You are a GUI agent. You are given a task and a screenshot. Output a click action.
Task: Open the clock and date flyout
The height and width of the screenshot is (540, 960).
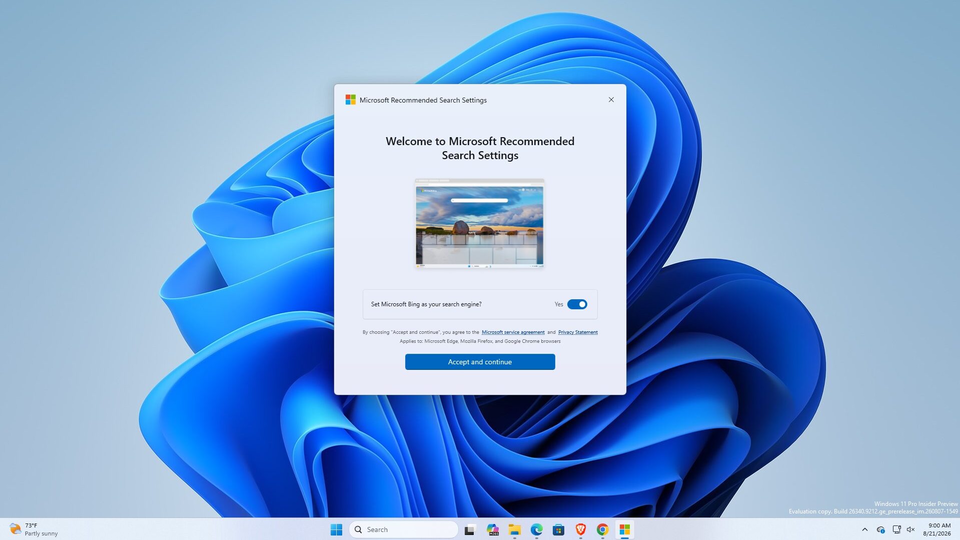tap(939, 530)
